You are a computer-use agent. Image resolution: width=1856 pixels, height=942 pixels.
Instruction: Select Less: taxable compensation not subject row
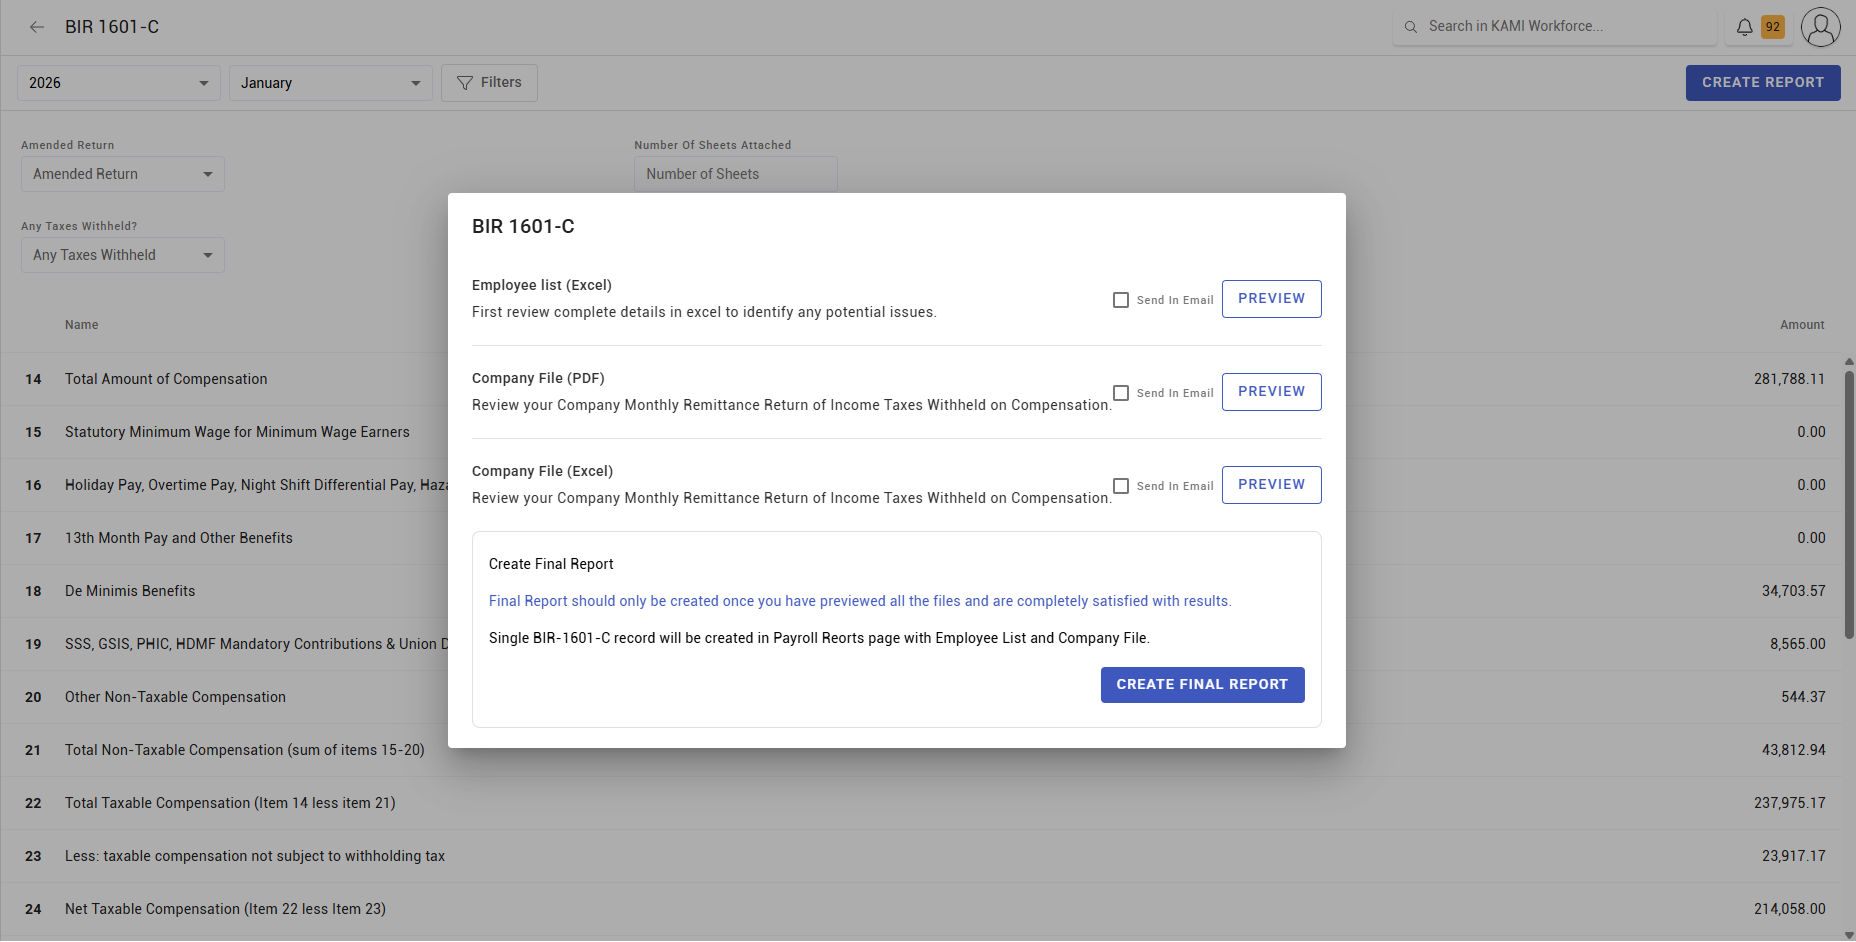coord(920,856)
